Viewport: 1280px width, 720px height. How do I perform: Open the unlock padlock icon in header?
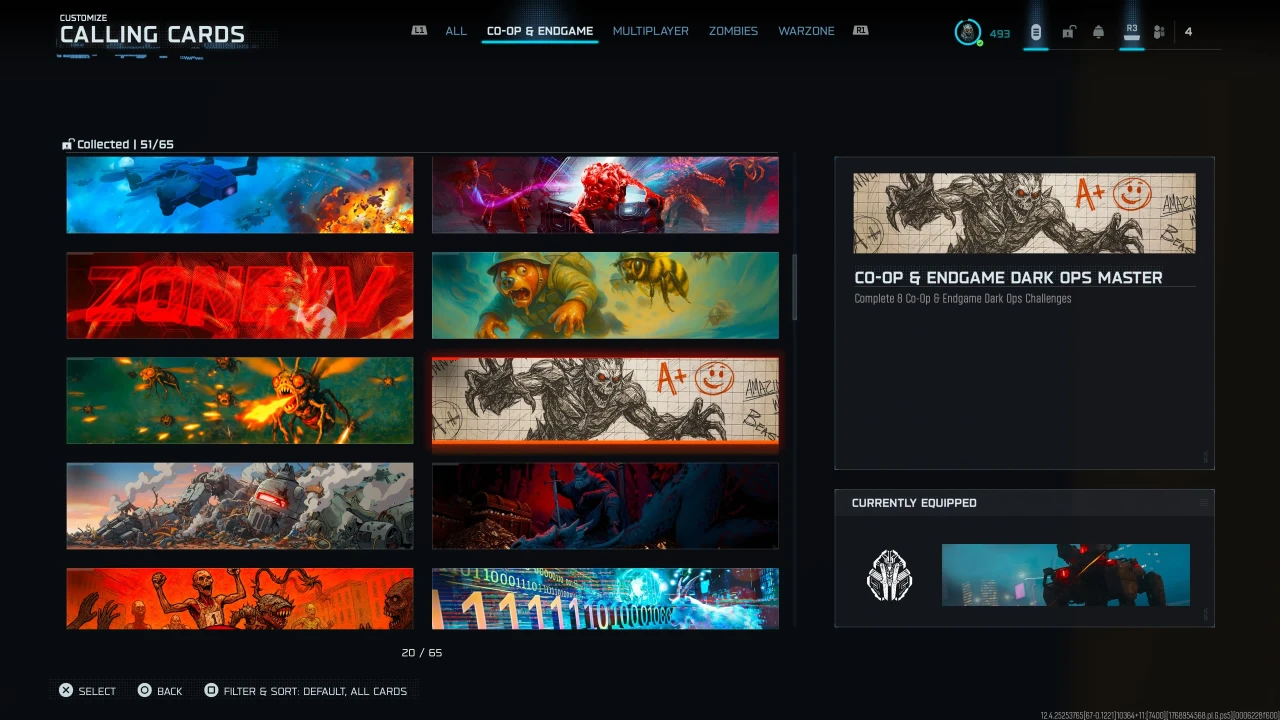point(1068,32)
